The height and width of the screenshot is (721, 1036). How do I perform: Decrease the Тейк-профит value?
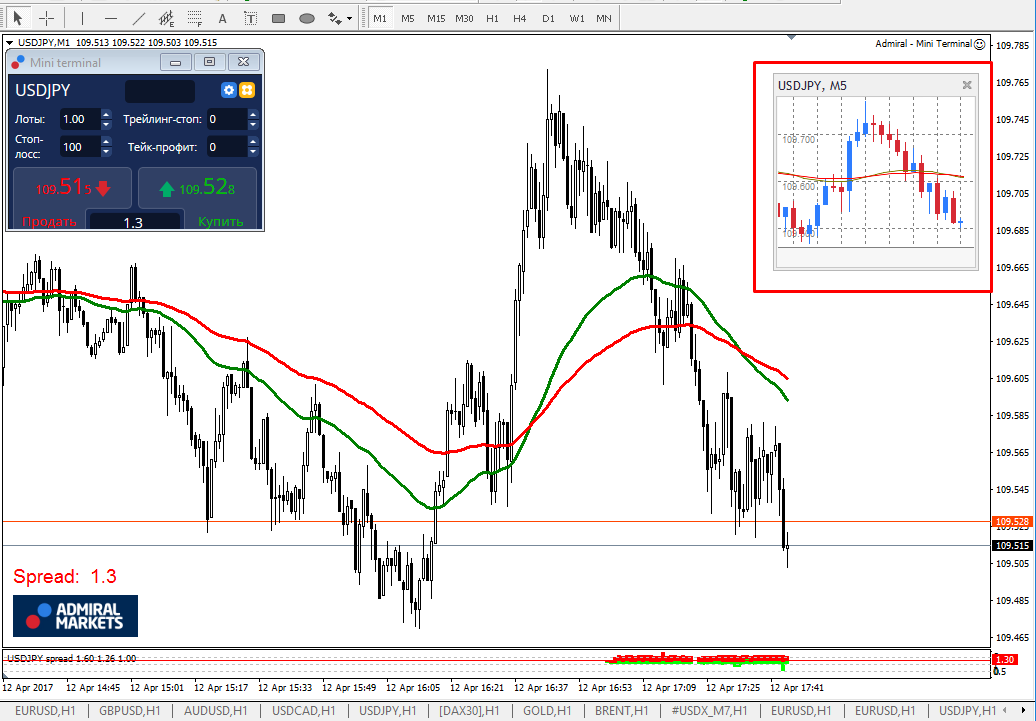pos(253,152)
